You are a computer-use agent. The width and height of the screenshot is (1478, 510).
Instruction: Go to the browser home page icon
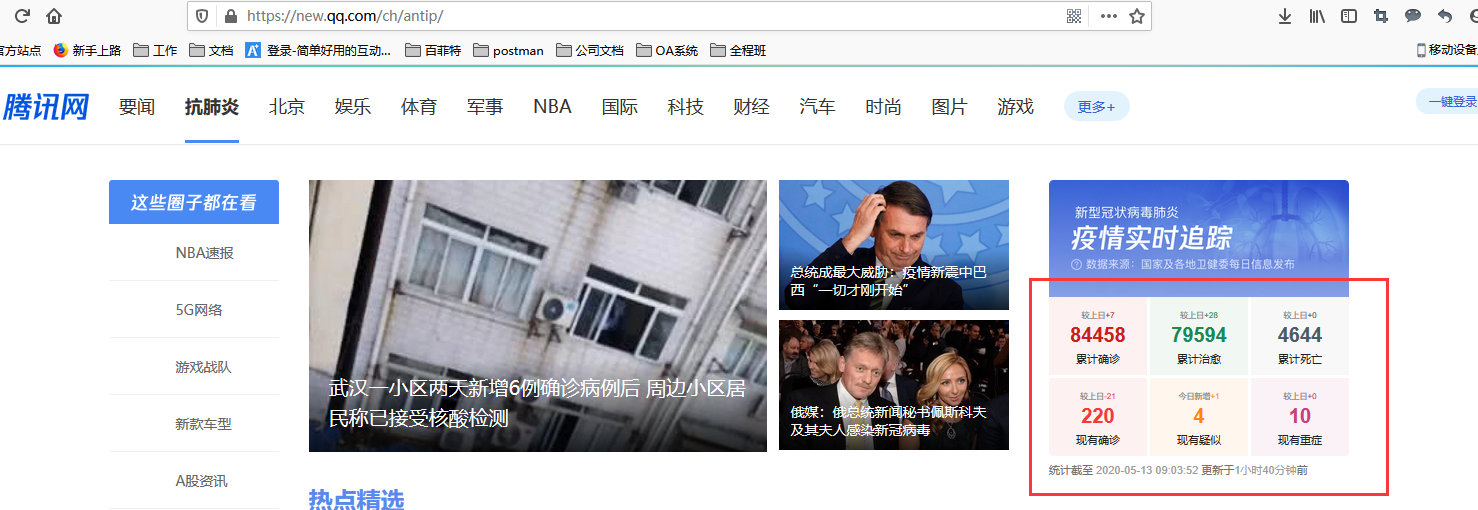pos(54,16)
